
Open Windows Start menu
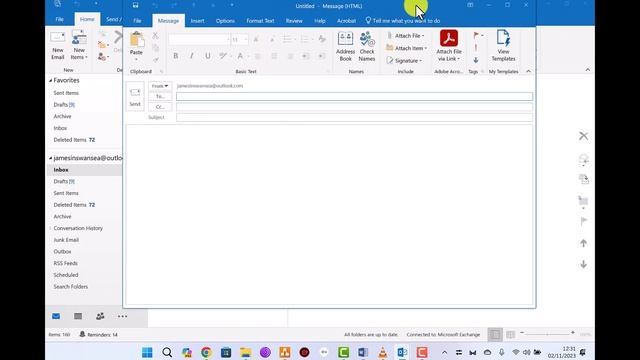pos(147,352)
